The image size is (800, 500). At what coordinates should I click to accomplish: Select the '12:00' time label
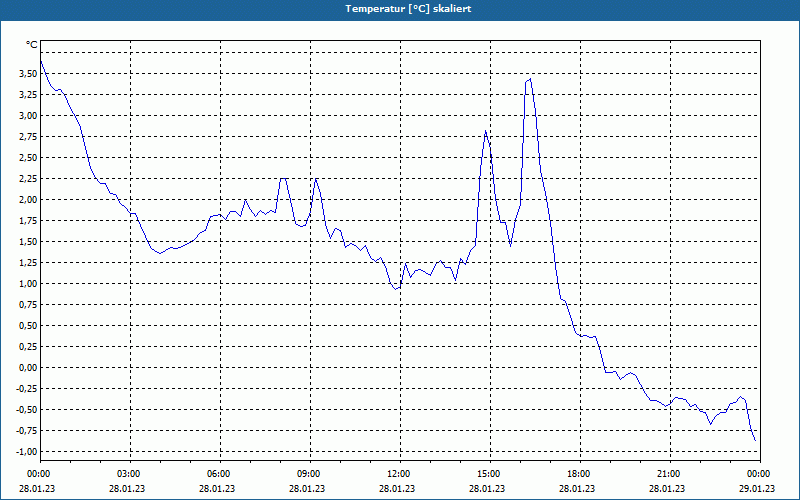click(x=400, y=474)
